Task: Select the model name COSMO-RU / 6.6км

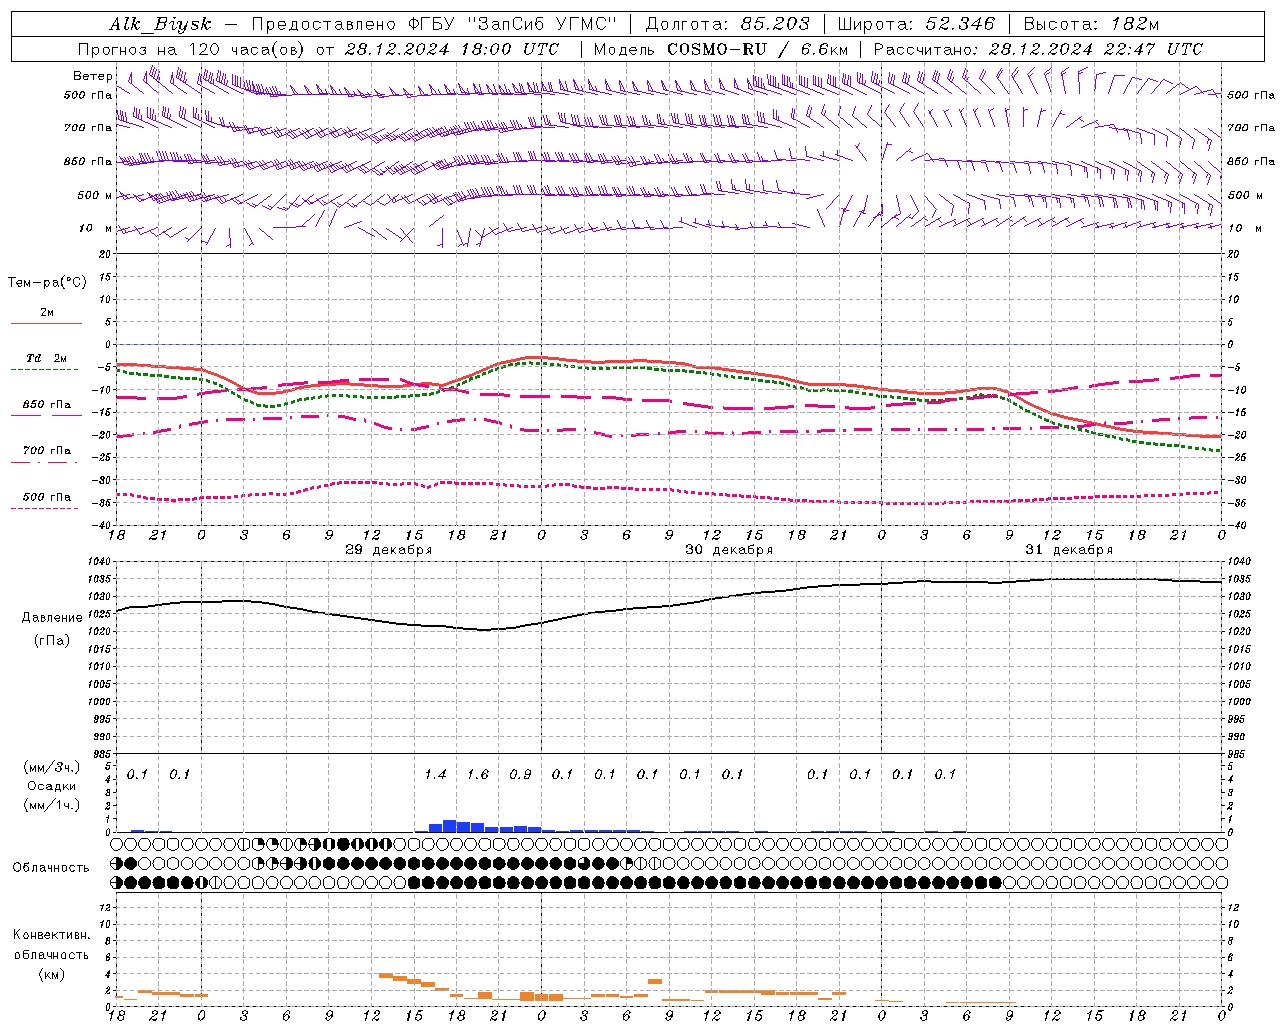Action: coord(758,49)
